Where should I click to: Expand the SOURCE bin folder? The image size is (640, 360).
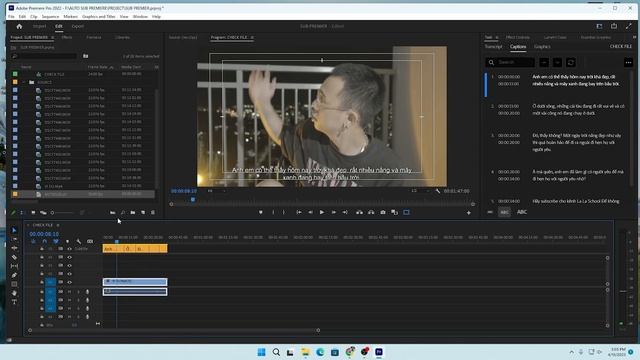click(x=24, y=82)
